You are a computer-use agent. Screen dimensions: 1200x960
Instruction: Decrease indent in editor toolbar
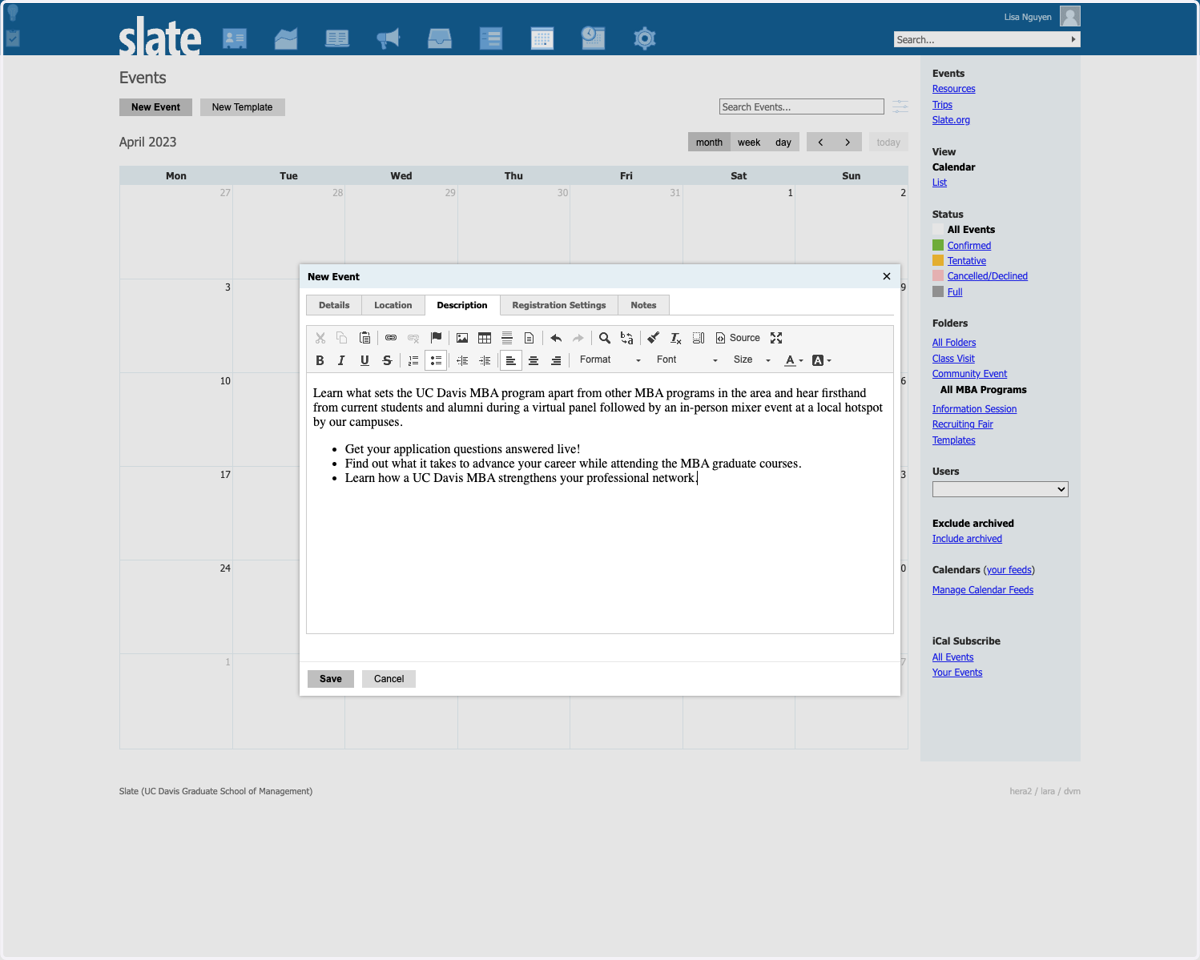462,360
